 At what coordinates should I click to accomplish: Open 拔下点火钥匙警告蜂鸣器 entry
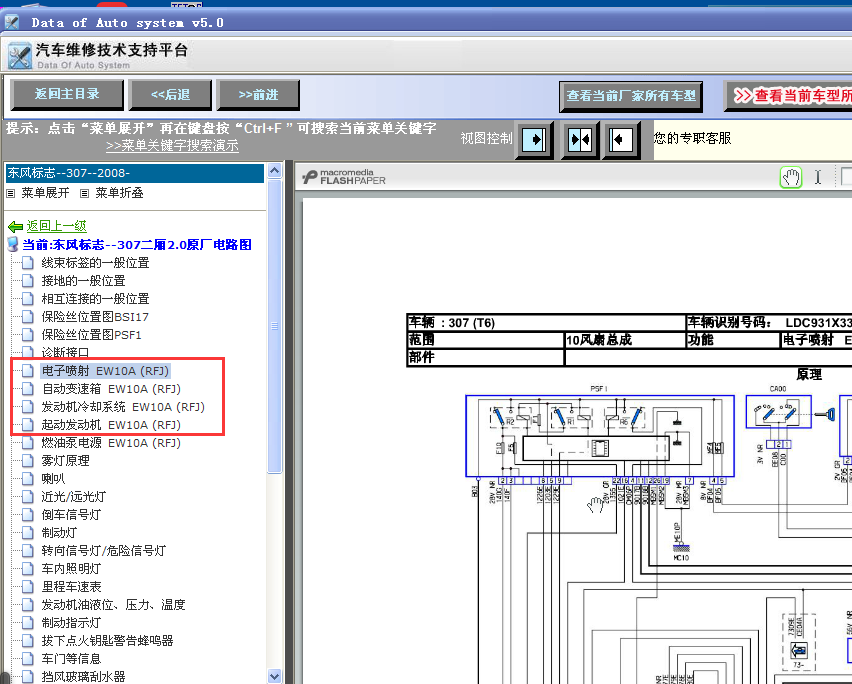[x=107, y=641]
